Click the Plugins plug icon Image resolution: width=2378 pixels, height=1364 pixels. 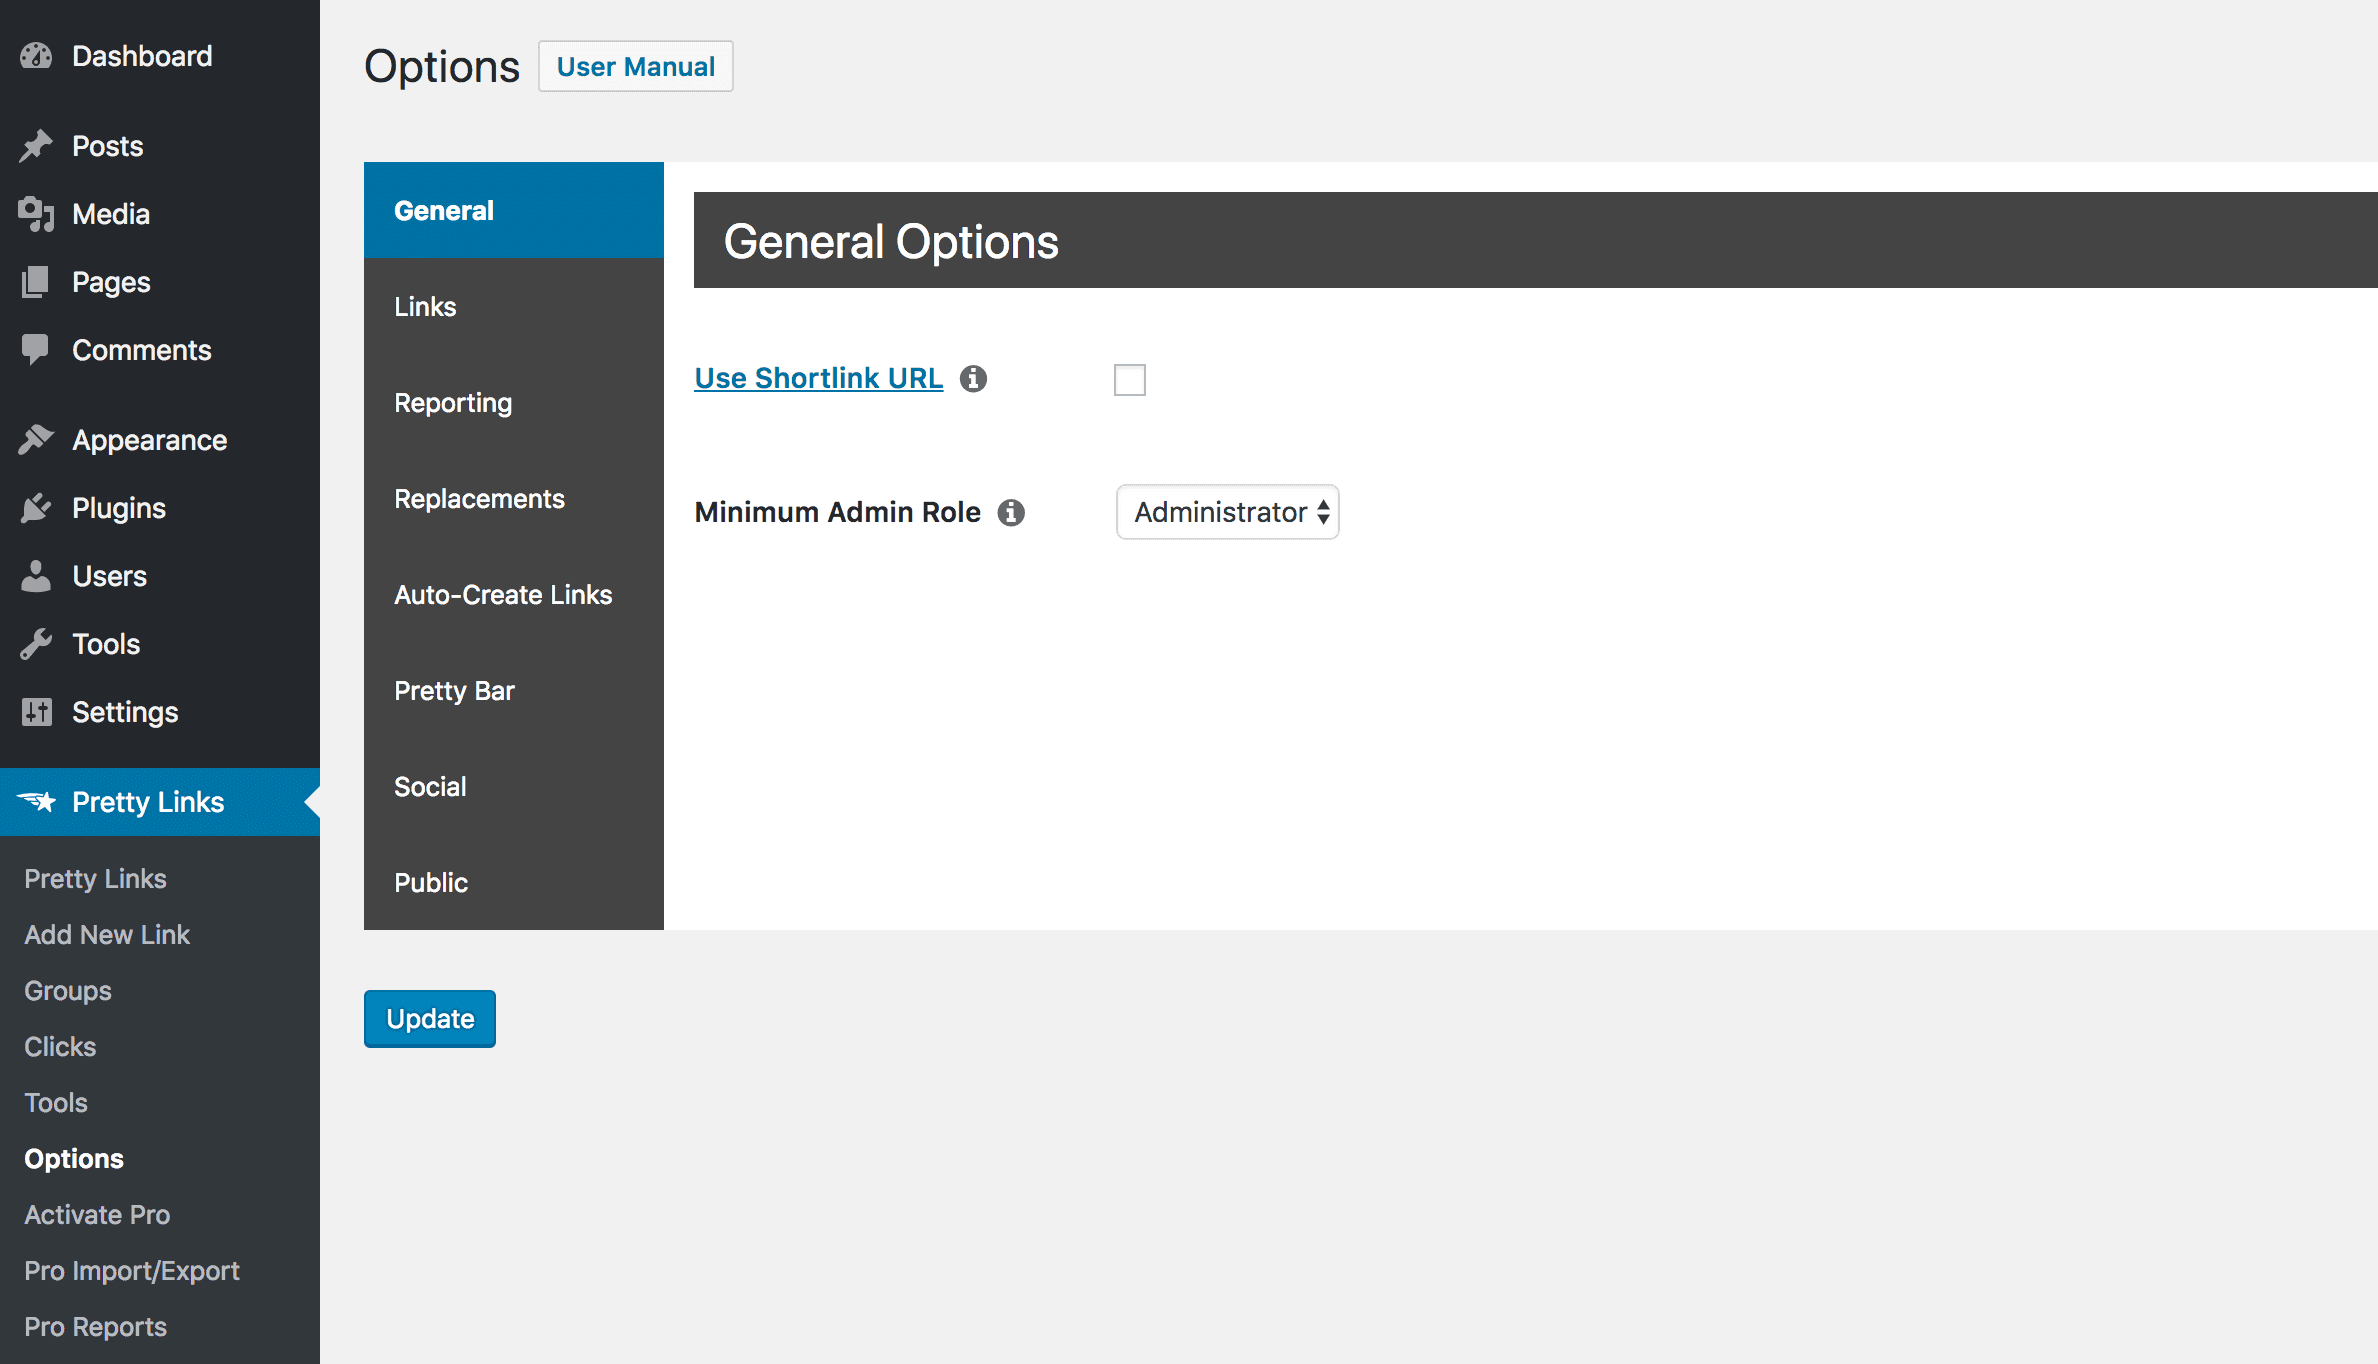[x=37, y=507]
